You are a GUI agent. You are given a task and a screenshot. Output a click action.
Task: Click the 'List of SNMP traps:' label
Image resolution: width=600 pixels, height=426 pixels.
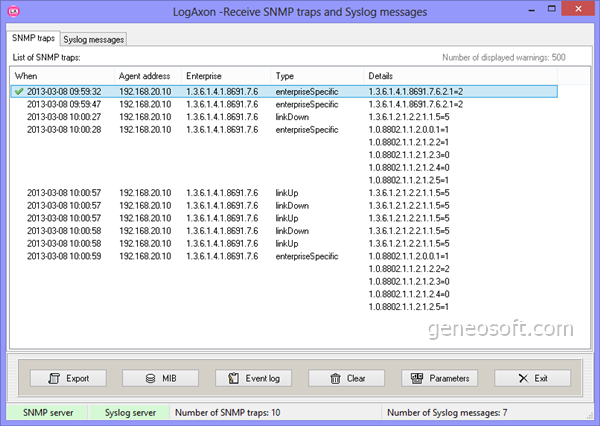46,57
